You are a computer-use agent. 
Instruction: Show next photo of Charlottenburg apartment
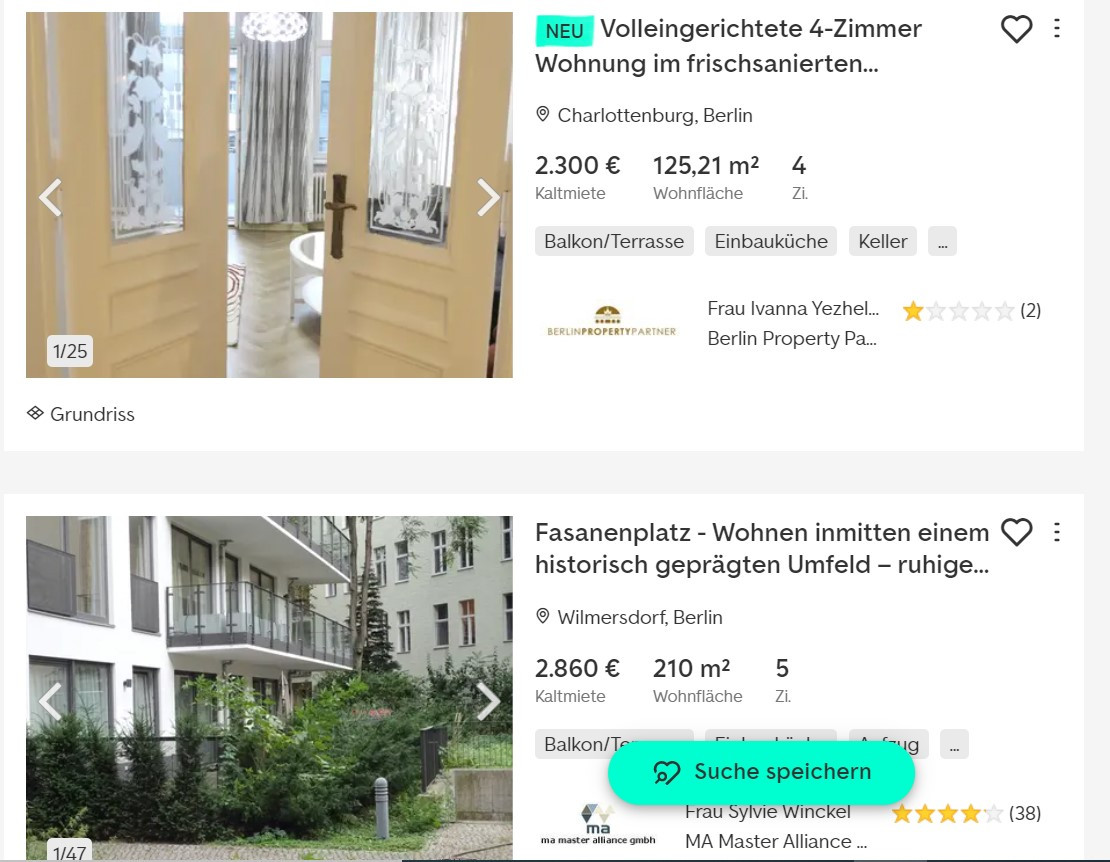(488, 197)
